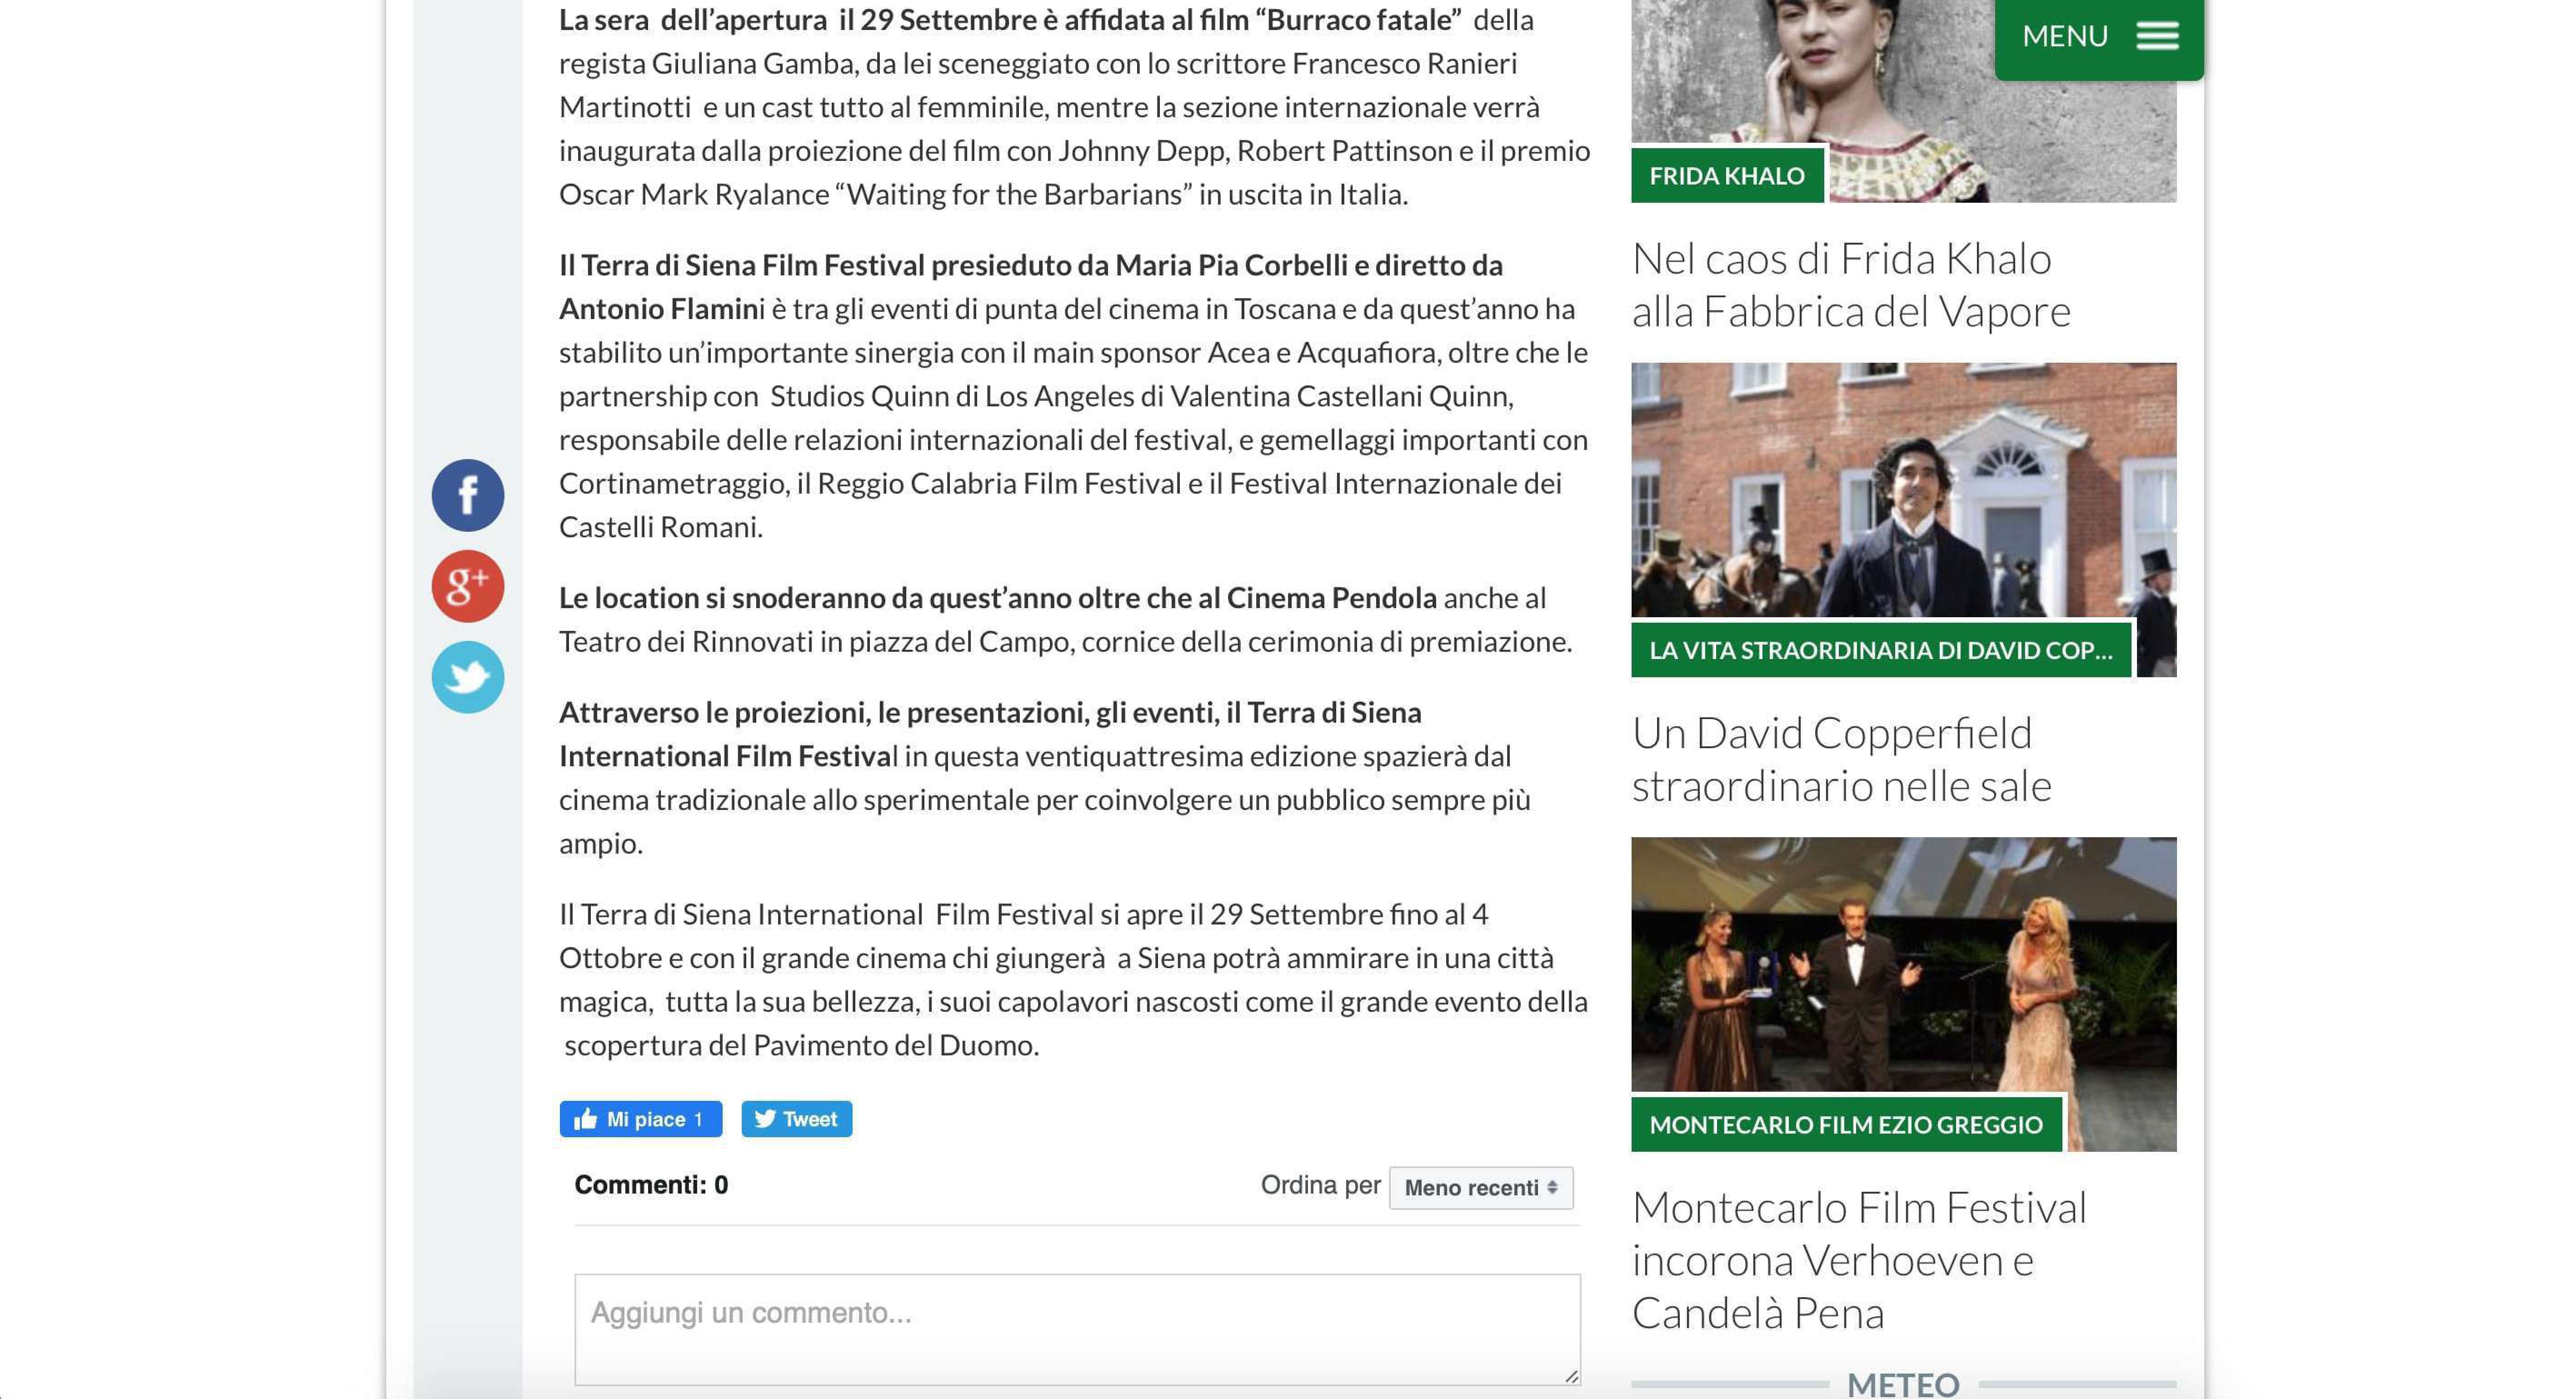Click the Mi piace like button
The width and height of the screenshot is (2576, 1399).
point(640,1119)
